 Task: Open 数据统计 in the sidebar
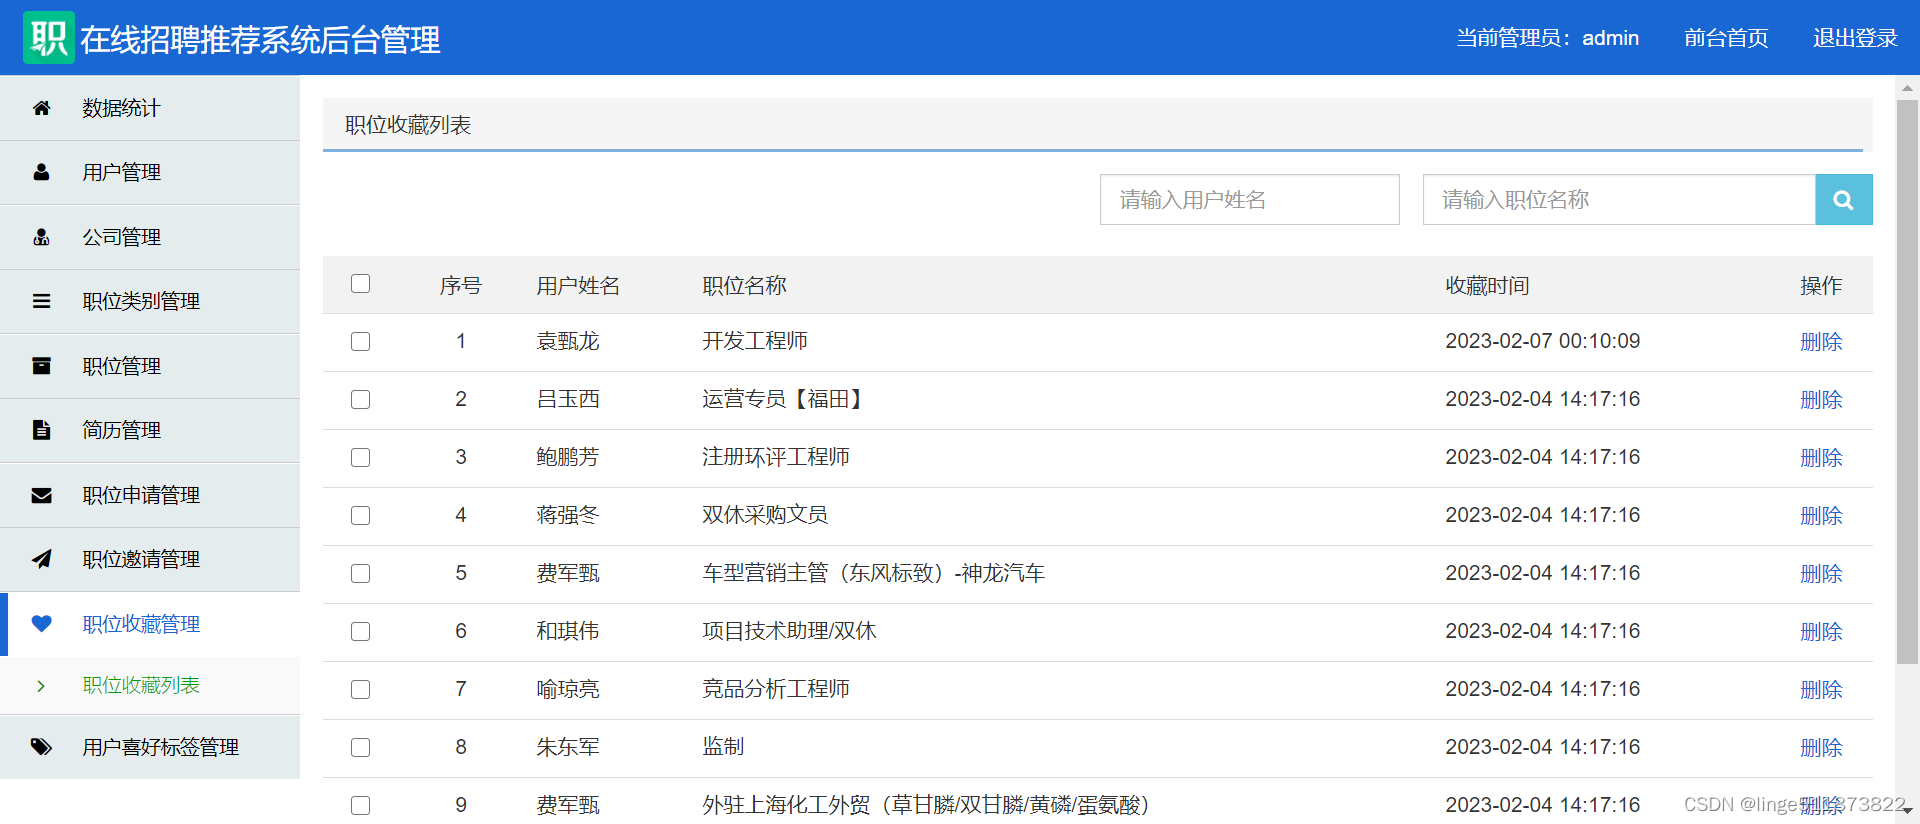150,108
